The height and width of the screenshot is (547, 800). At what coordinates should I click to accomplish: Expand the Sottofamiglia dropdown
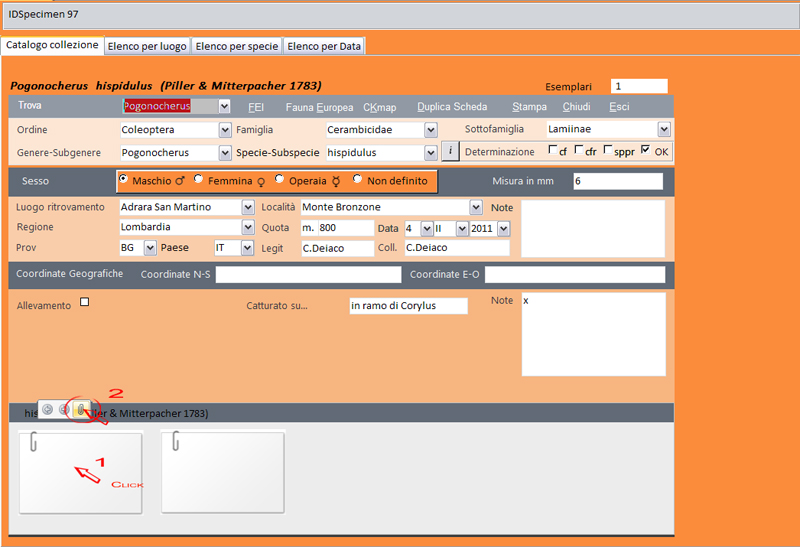[664, 129]
